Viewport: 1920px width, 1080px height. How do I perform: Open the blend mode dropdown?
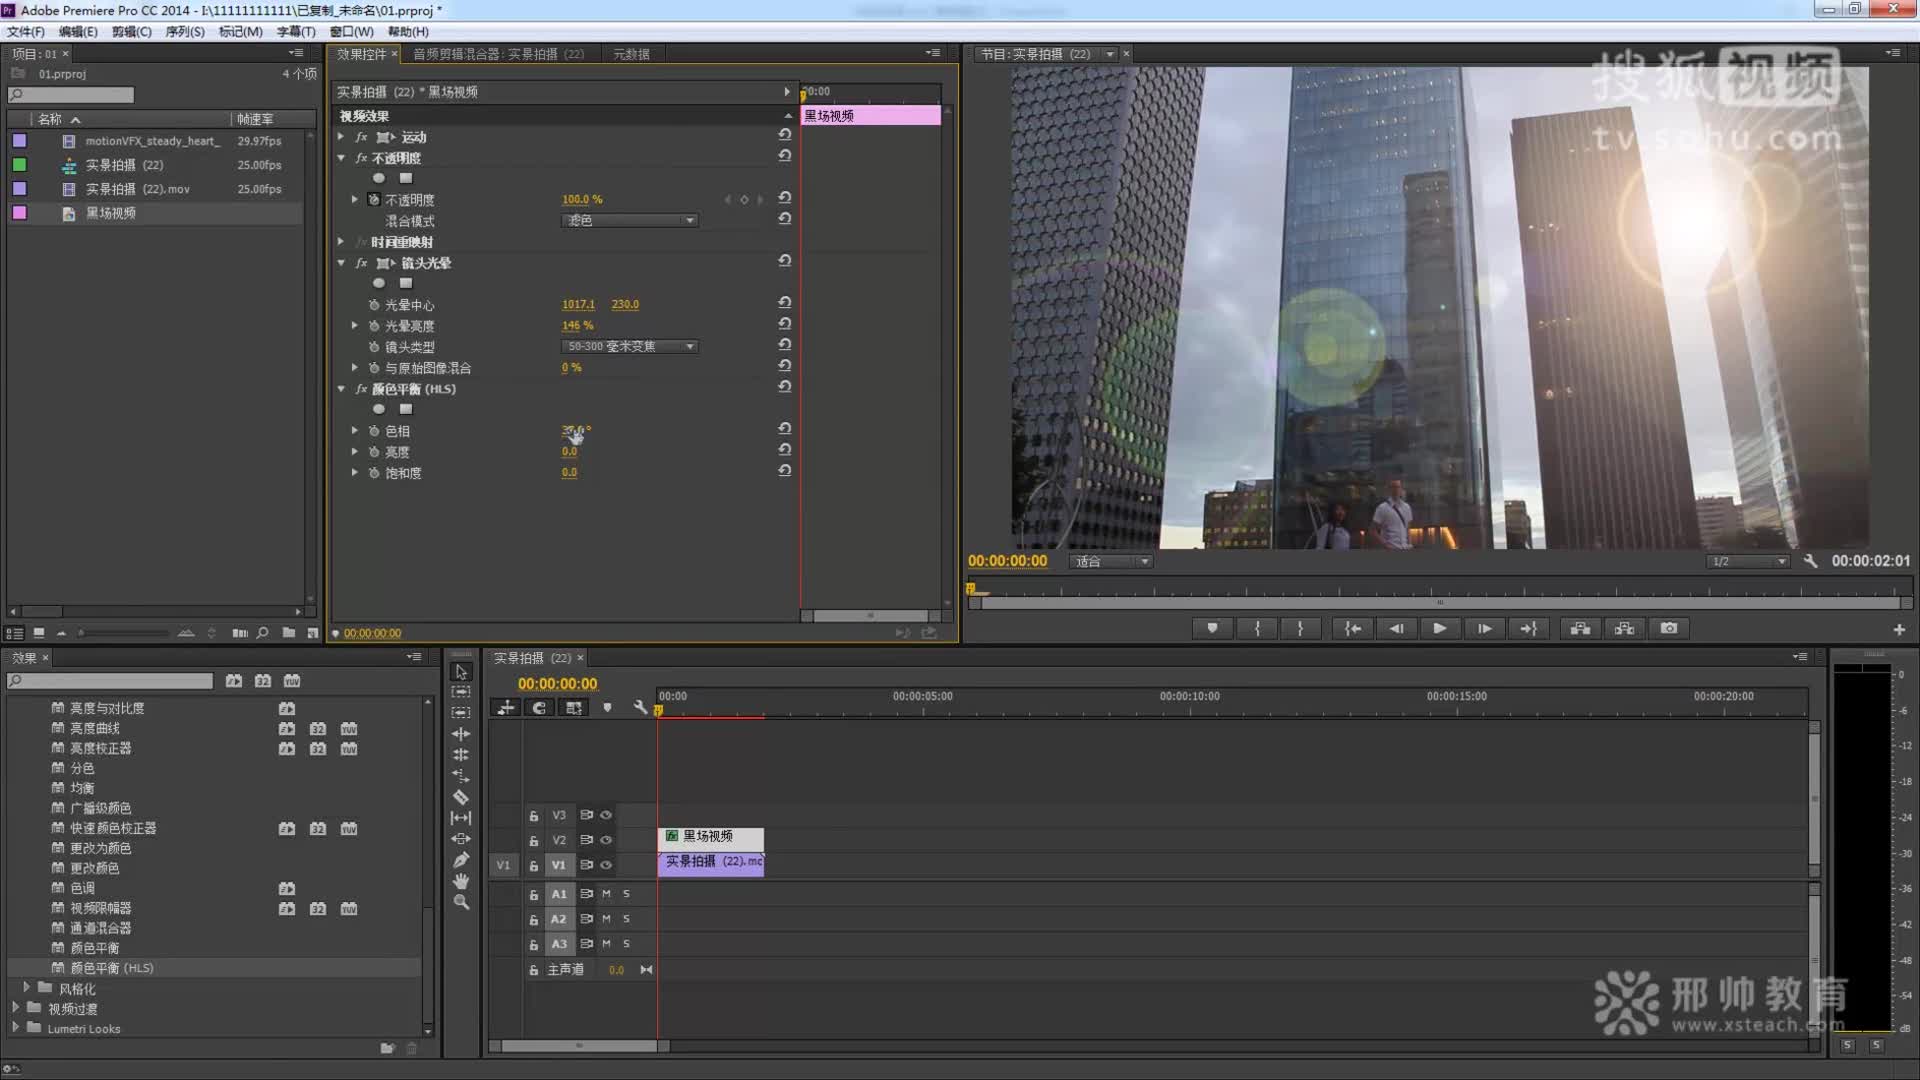pos(629,220)
